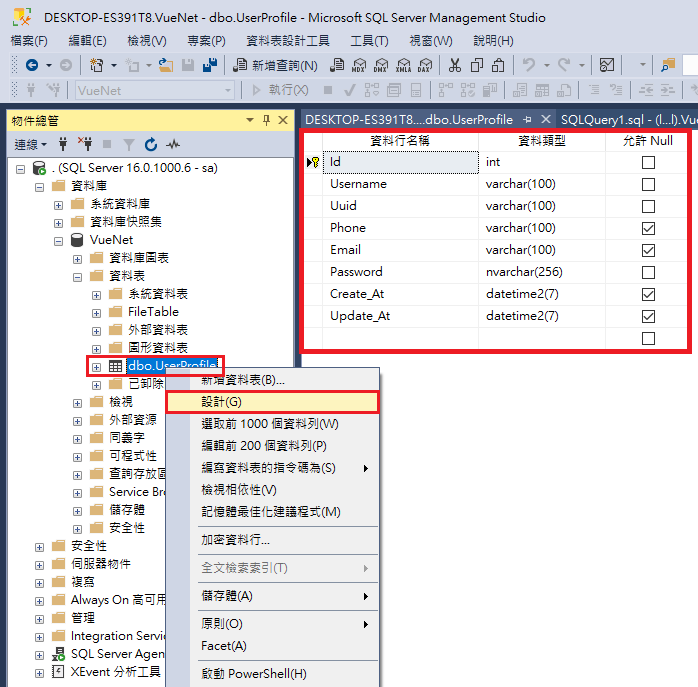Screen dimensions: 698x687
Task: Click the Open File folder icon
Action: [x=166, y=65]
